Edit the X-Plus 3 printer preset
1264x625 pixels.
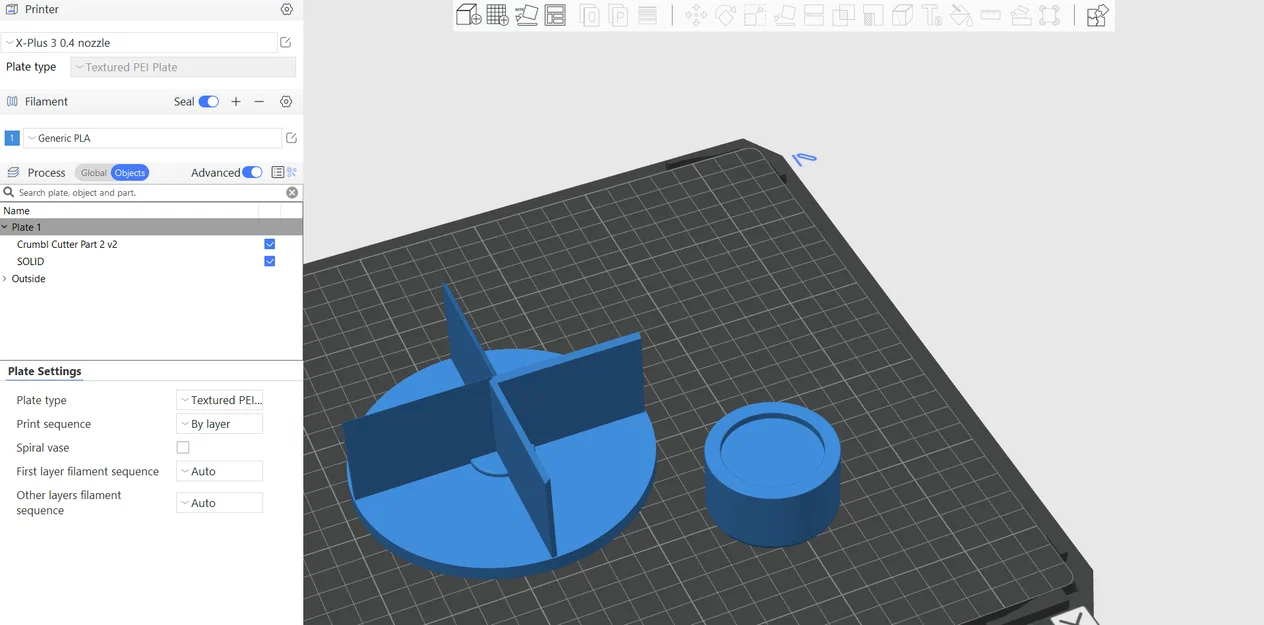[x=286, y=42]
